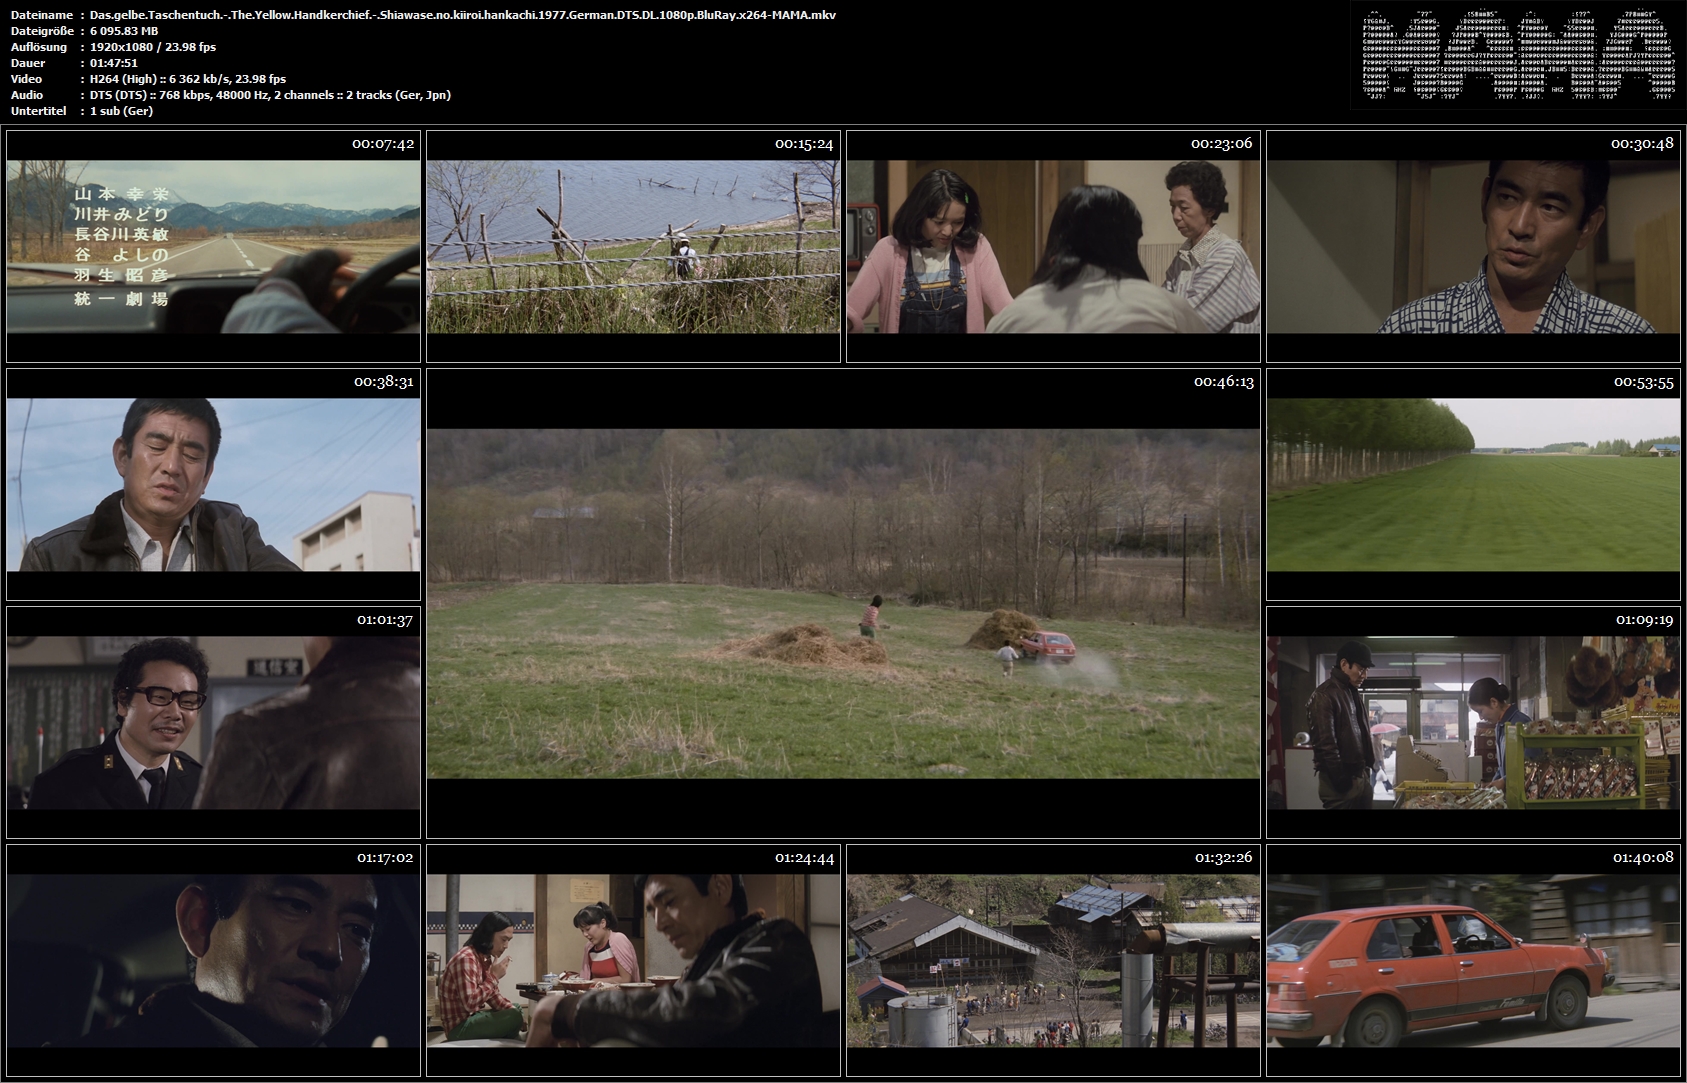Select the 00:38:31 timestamp
1687x1083 pixels.
pyautogui.click(x=384, y=382)
